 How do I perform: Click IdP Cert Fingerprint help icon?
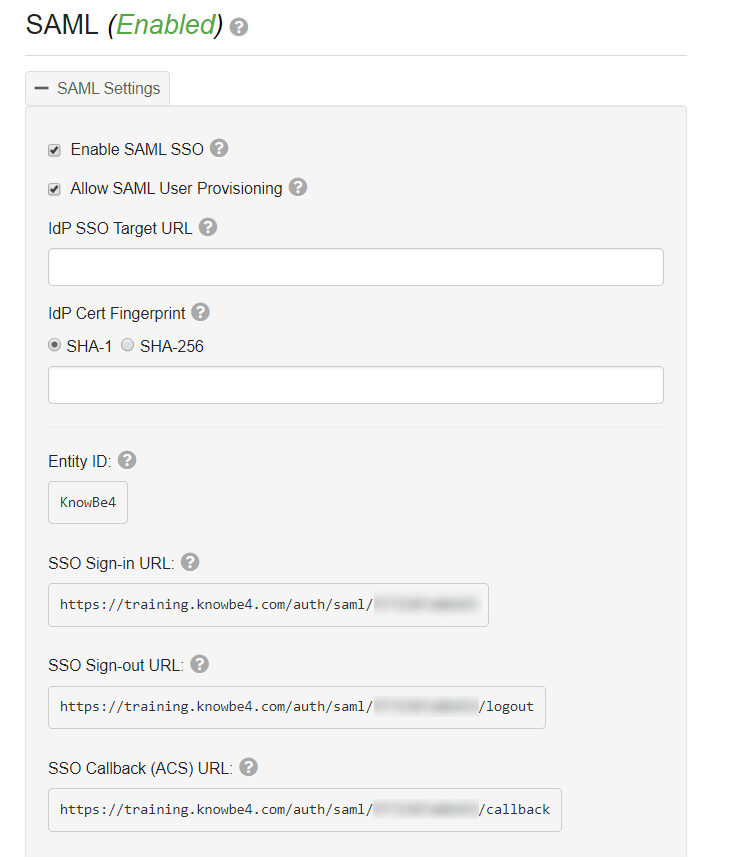click(x=200, y=312)
